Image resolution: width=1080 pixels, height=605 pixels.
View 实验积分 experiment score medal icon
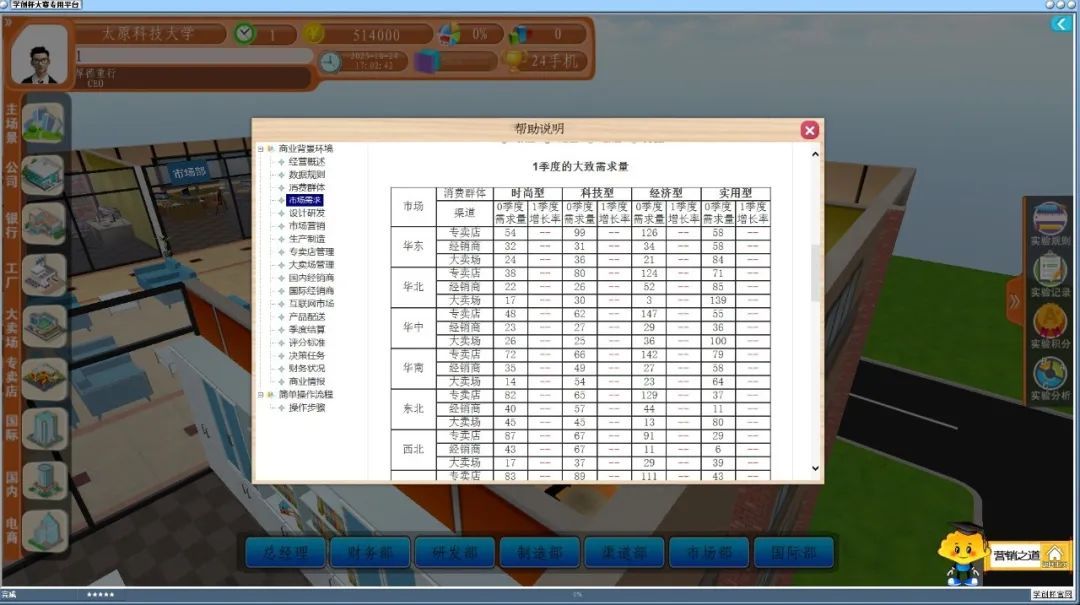[x=1050, y=324]
